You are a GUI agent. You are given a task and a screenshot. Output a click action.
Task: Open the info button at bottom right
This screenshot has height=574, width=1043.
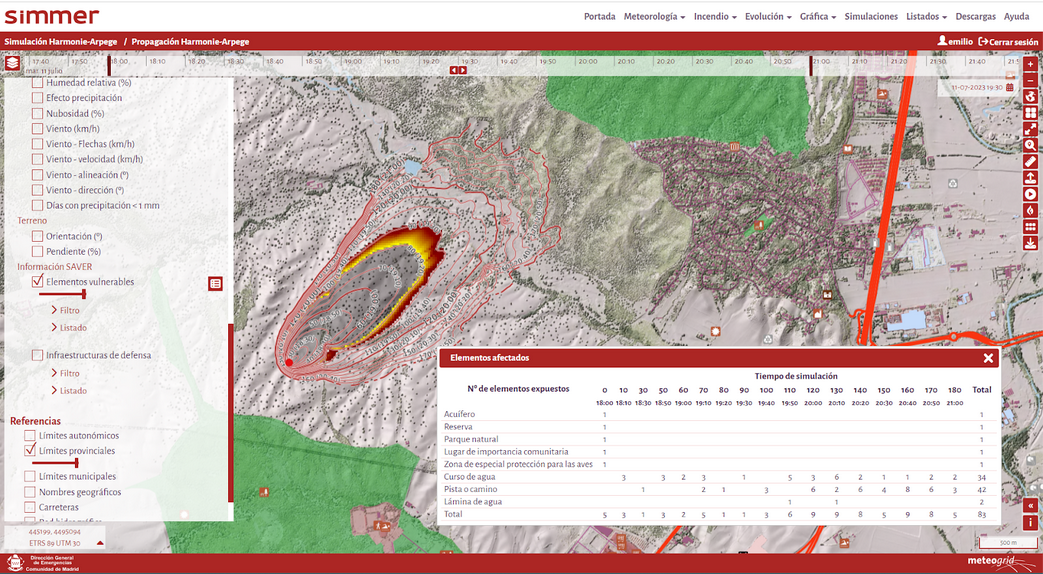click(x=1030, y=521)
